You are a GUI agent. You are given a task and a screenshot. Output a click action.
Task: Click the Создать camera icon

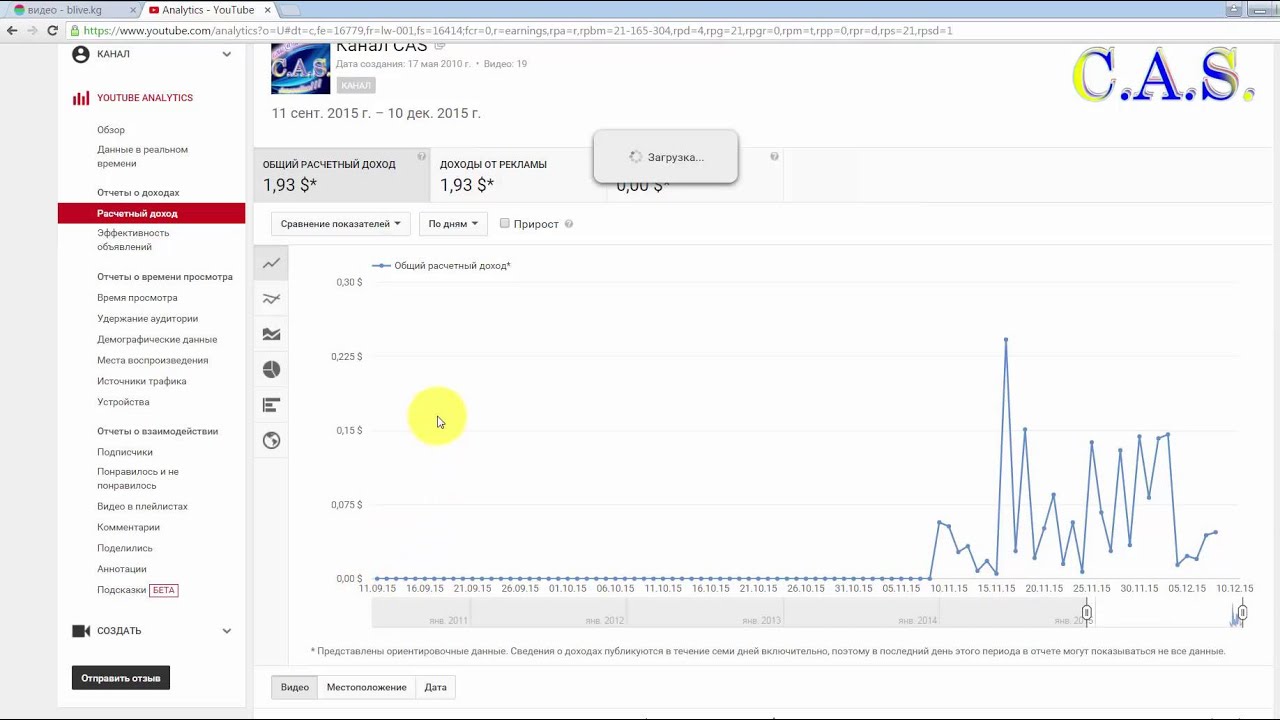tap(81, 631)
